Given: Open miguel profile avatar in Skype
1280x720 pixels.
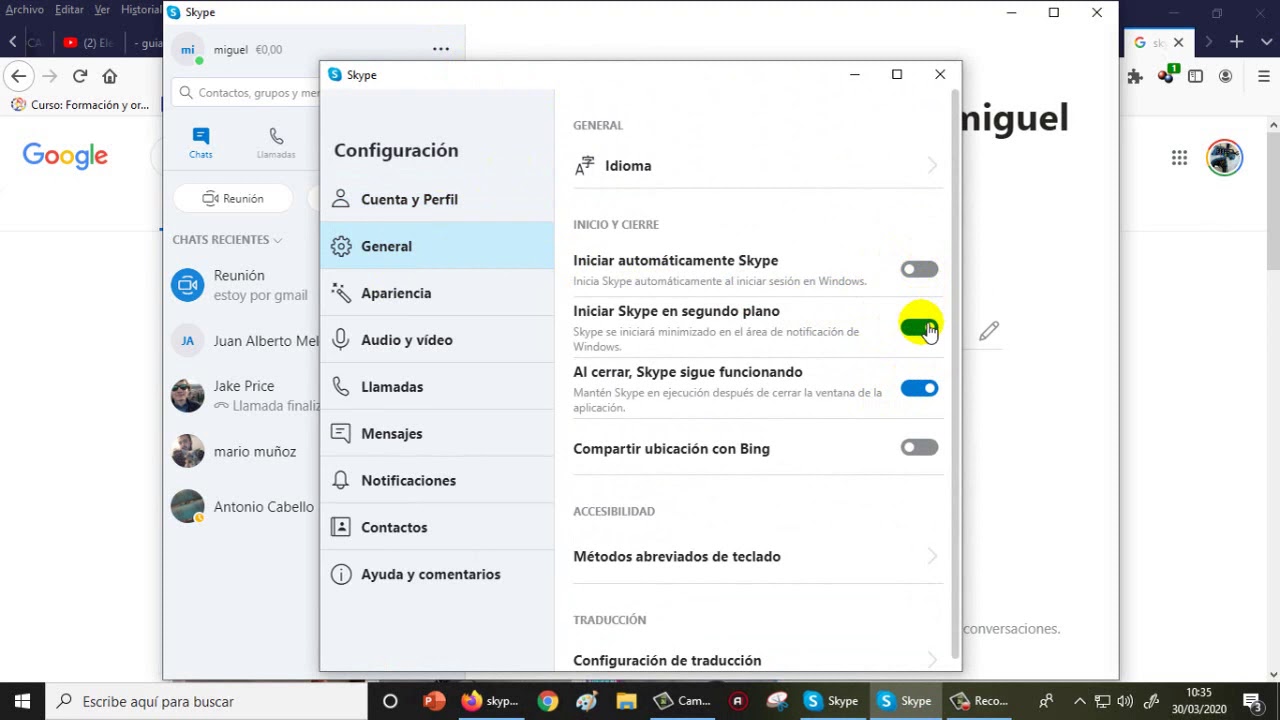Looking at the screenshot, I should coord(188,49).
